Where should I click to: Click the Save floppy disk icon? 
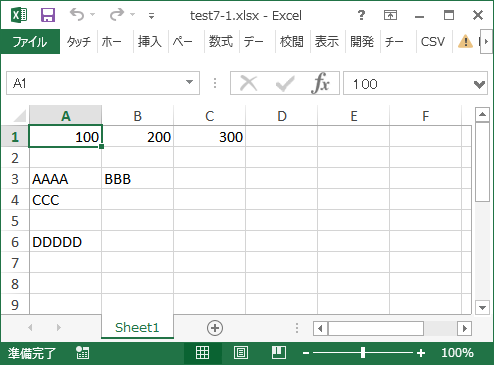[x=48, y=15]
